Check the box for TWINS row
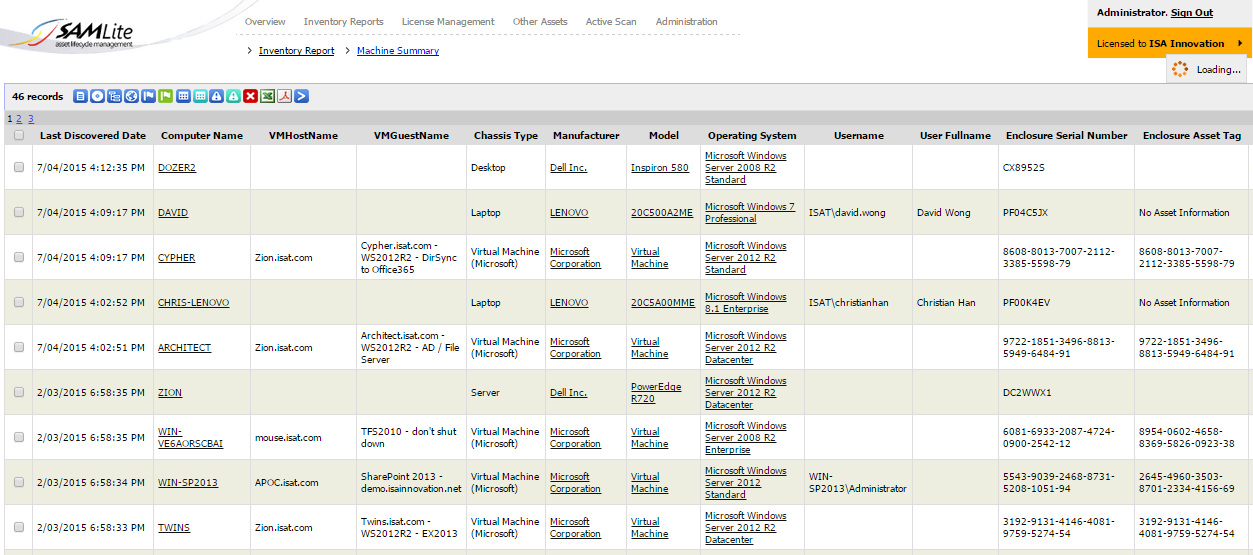 (19, 528)
